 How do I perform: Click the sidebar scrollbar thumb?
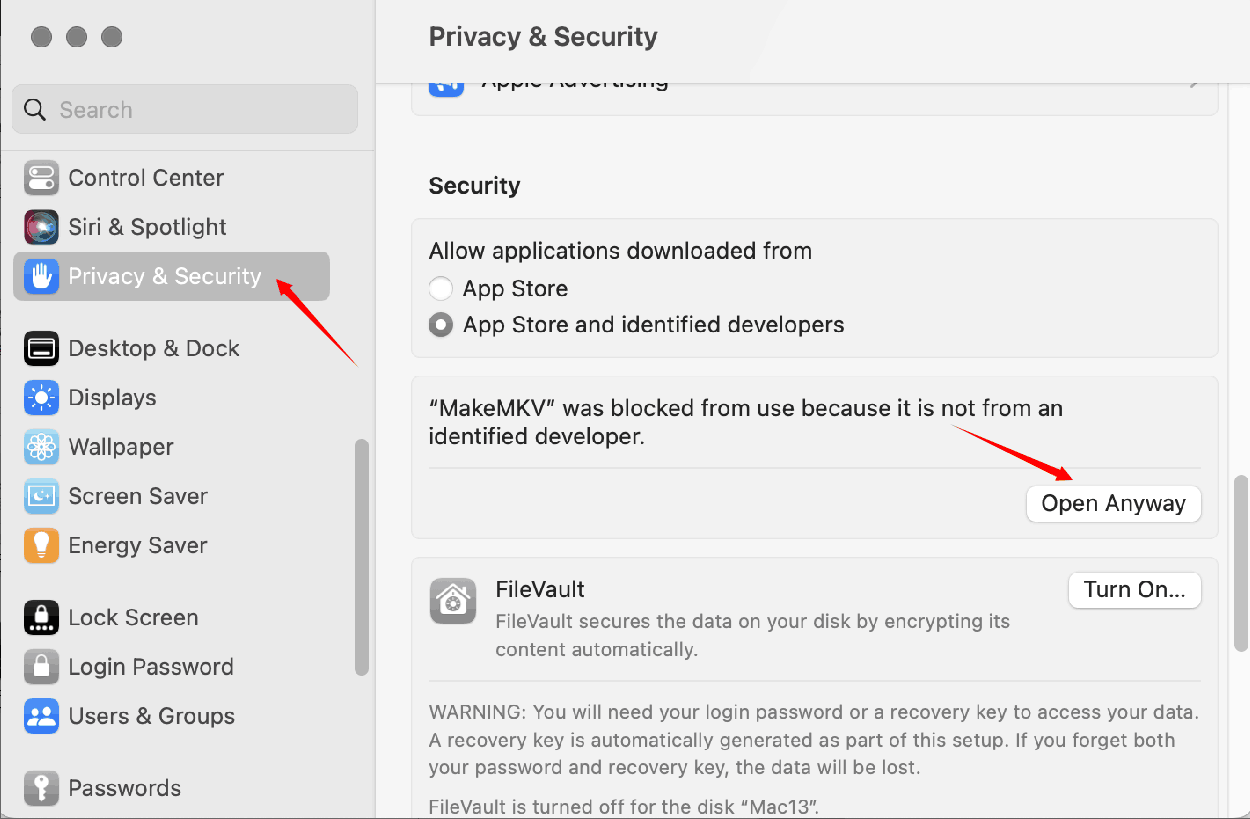point(362,557)
